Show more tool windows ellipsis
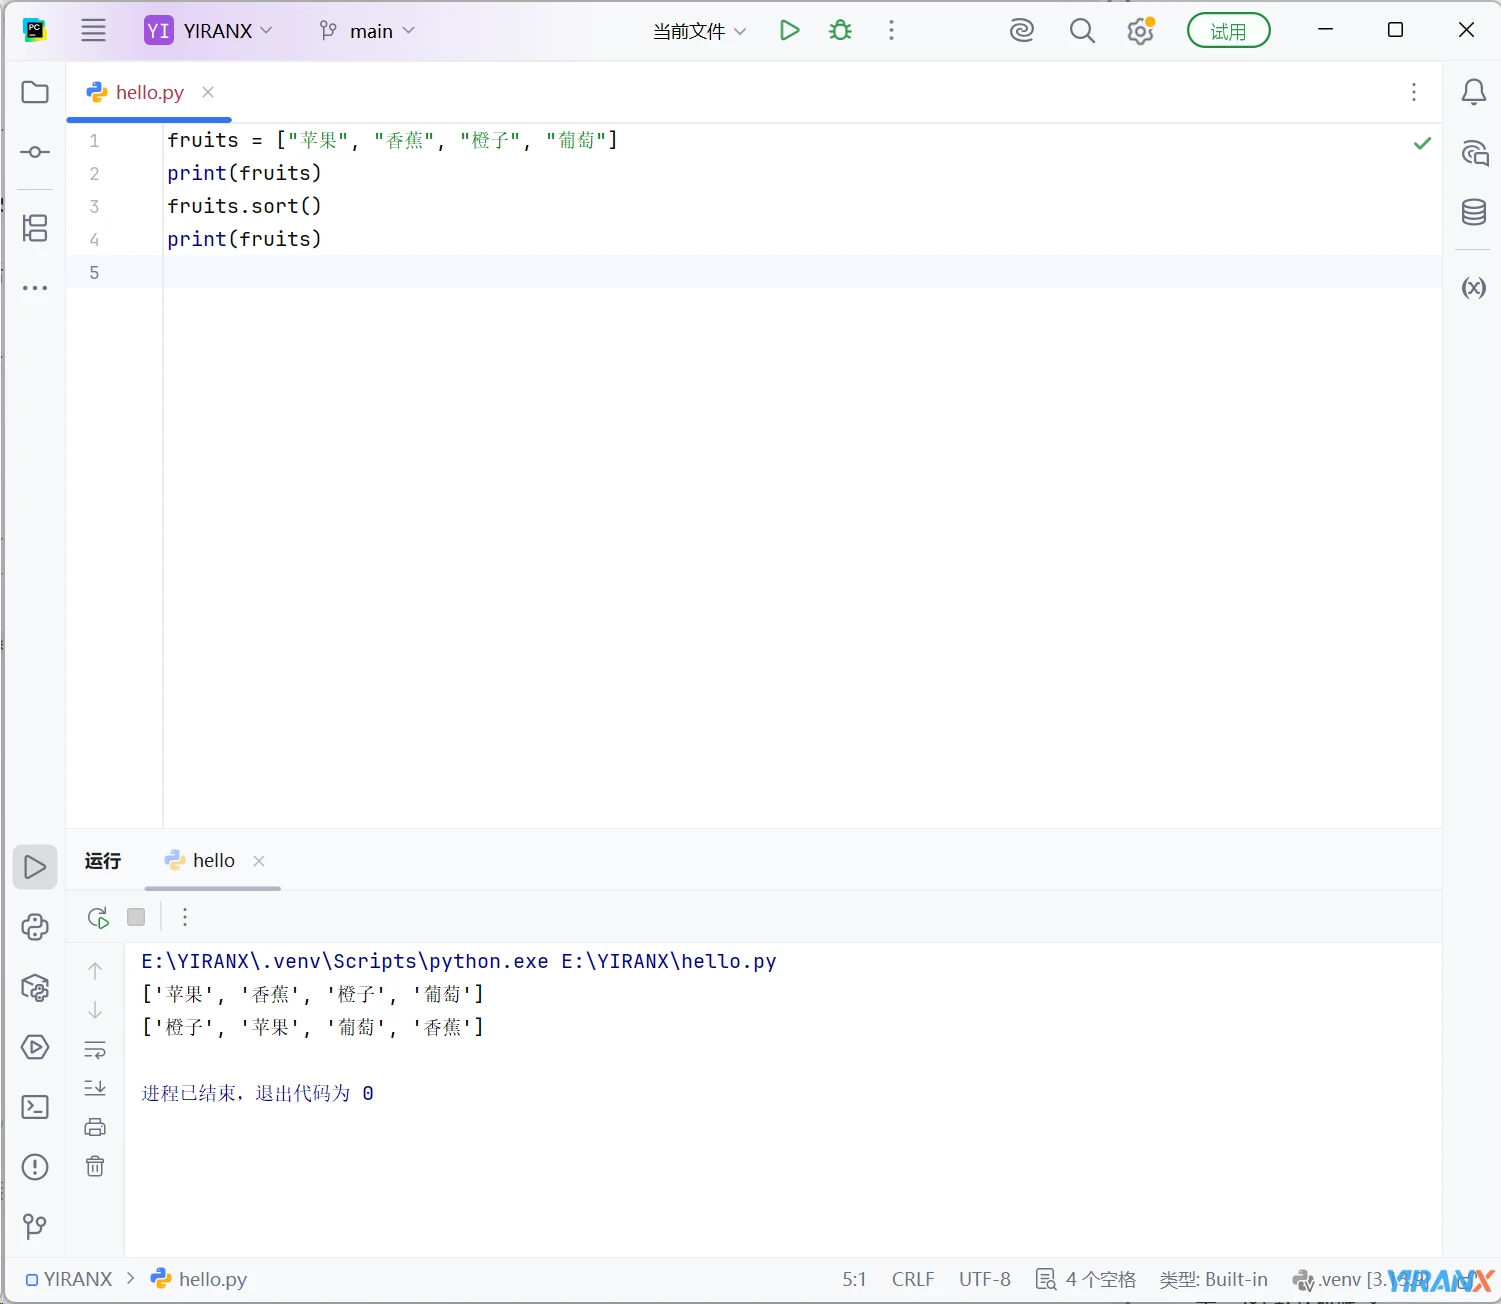 coord(35,288)
